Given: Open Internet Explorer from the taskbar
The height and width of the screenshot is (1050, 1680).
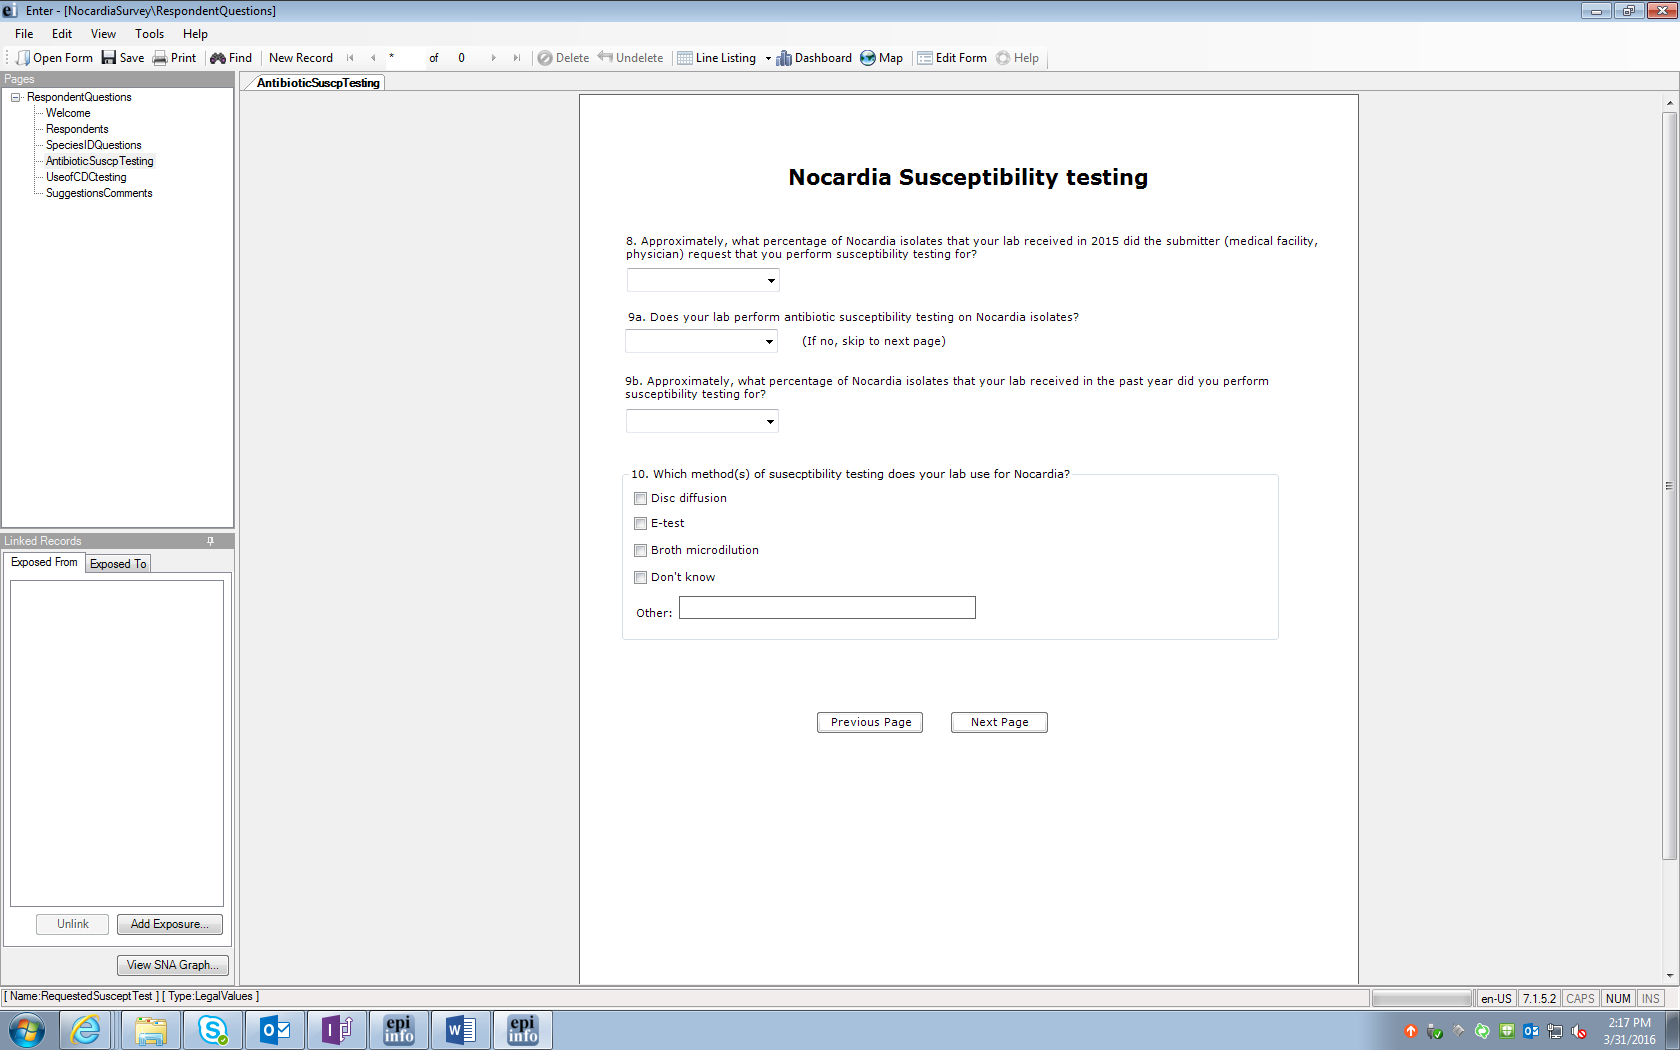Looking at the screenshot, I should pos(86,1030).
